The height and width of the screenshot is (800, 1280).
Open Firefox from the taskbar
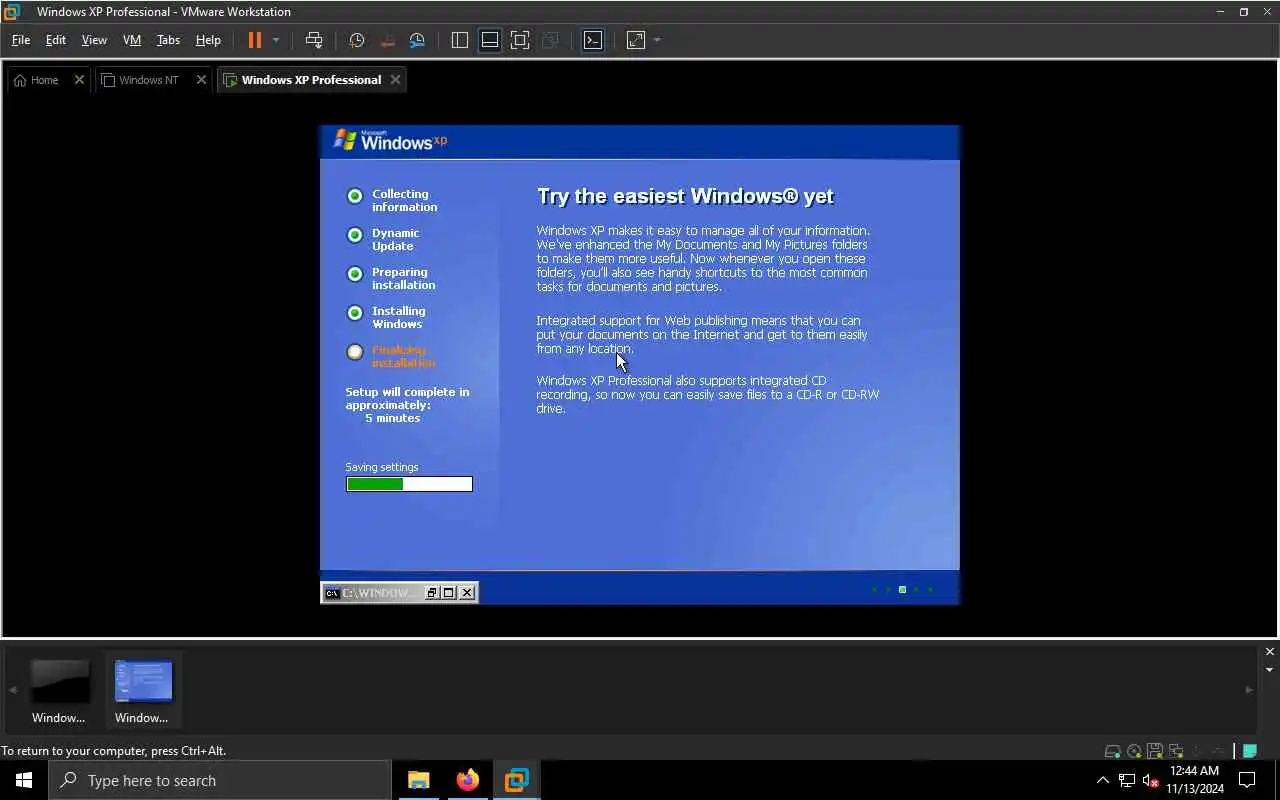pyautogui.click(x=468, y=780)
